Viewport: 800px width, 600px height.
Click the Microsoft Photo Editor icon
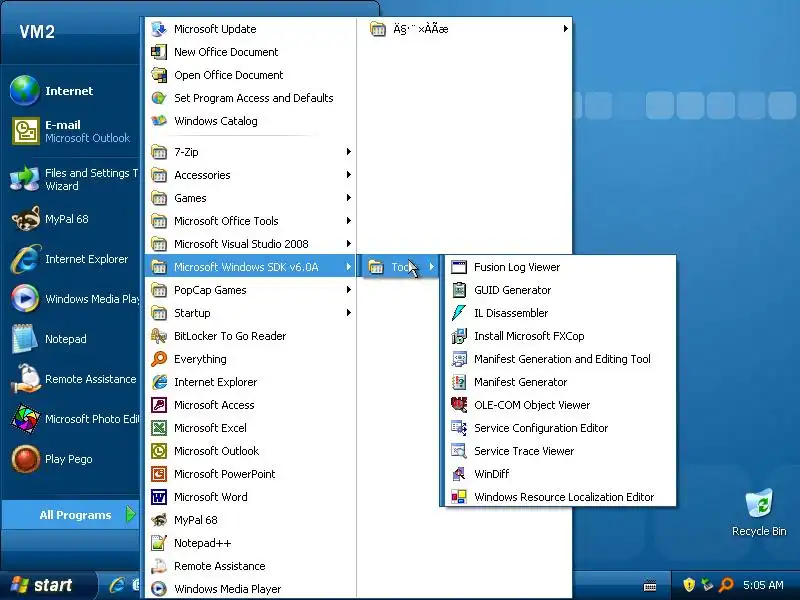pos(25,418)
